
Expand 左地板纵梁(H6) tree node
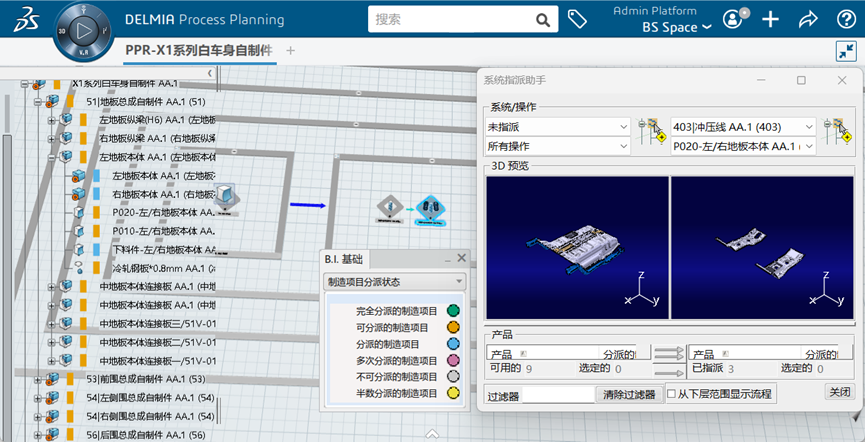tap(52, 119)
